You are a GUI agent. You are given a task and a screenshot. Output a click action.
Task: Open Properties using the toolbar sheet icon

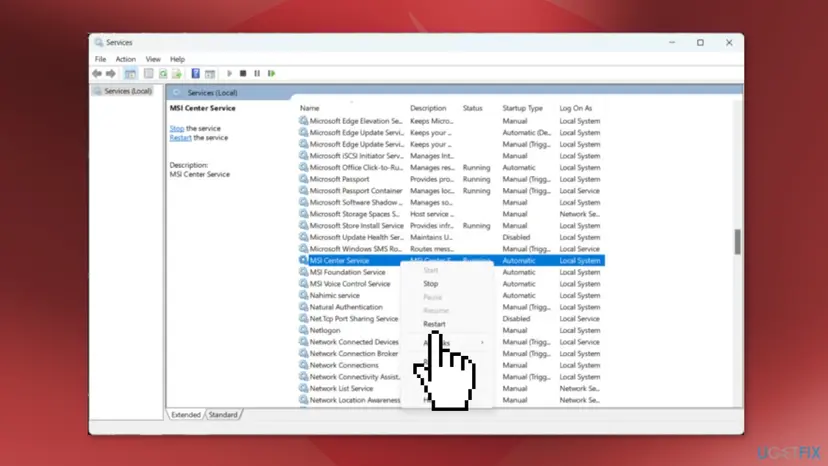point(148,73)
